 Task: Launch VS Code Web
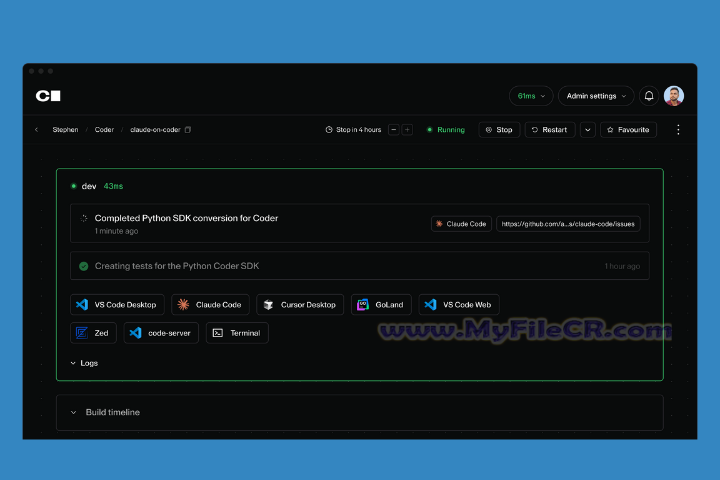[459, 305]
